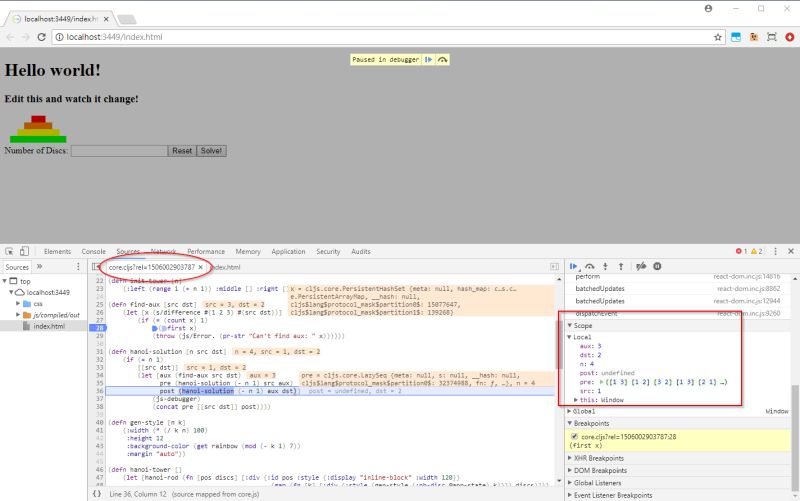The height and width of the screenshot is (501, 800).
Task: Switch to the Elements tab
Action: pyautogui.click(x=57, y=252)
